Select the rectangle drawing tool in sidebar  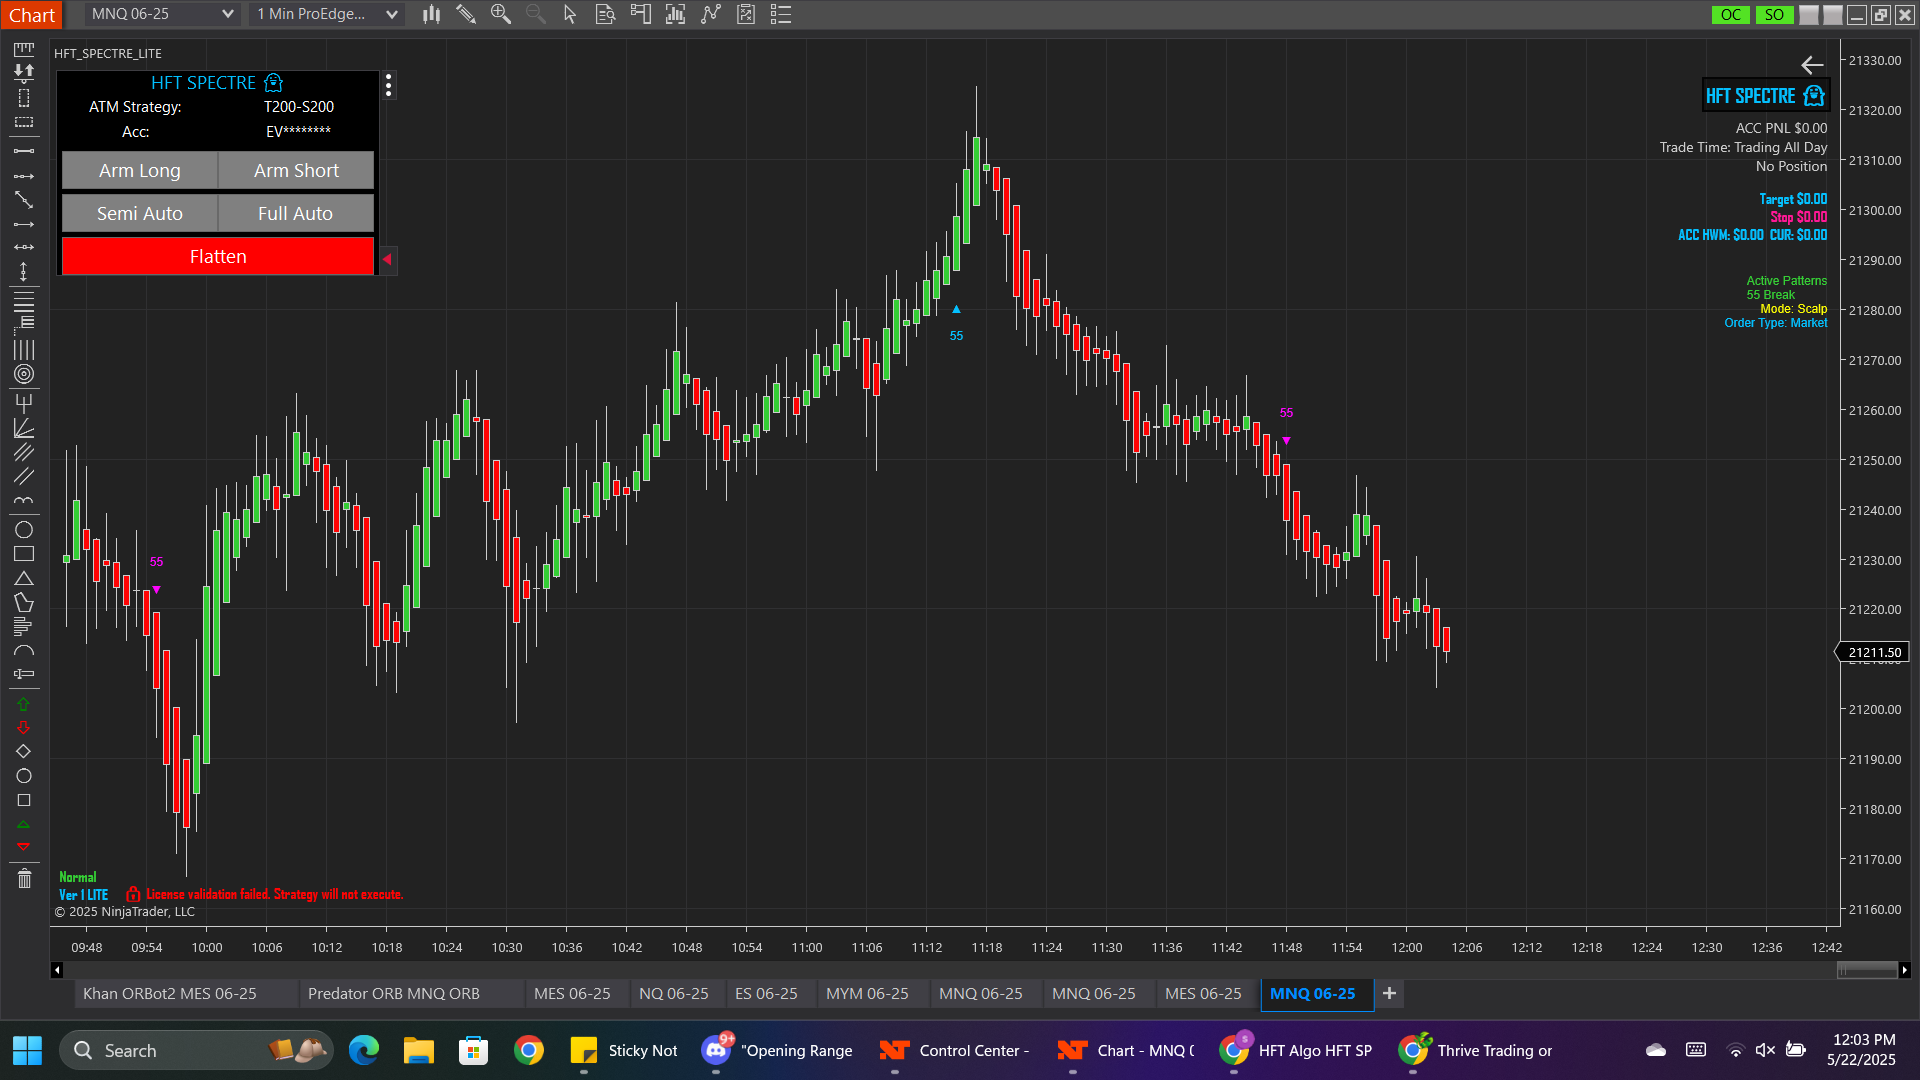pyautogui.click(x=24, y=554)
